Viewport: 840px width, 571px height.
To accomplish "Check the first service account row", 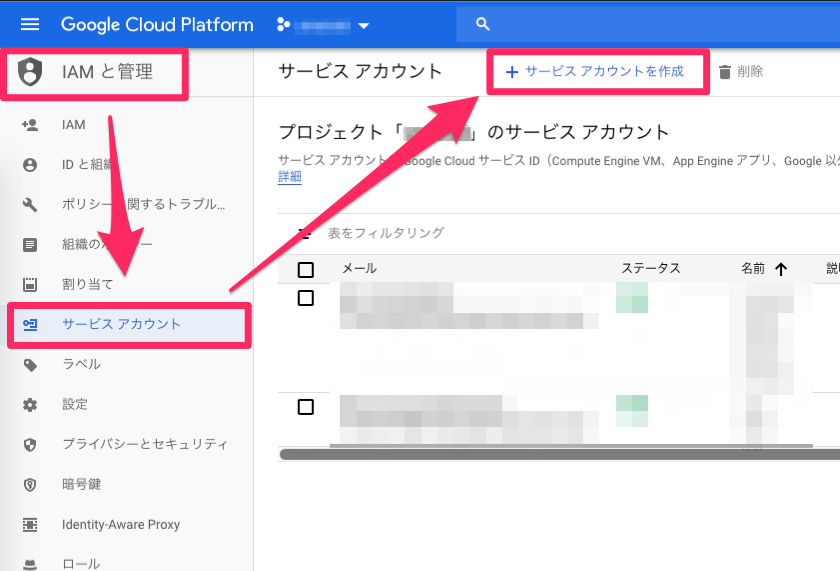I will [x=305, y=298].
